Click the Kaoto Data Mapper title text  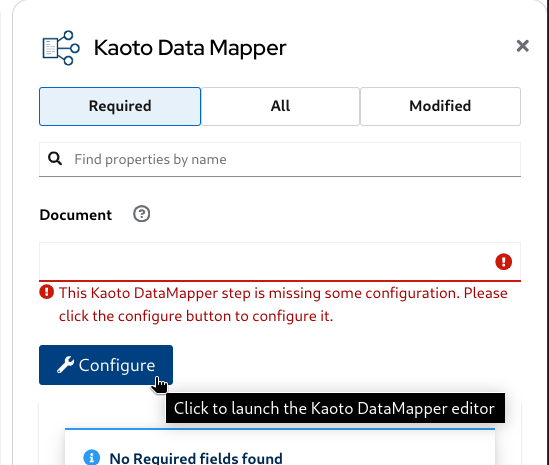[x=190, y=48]
